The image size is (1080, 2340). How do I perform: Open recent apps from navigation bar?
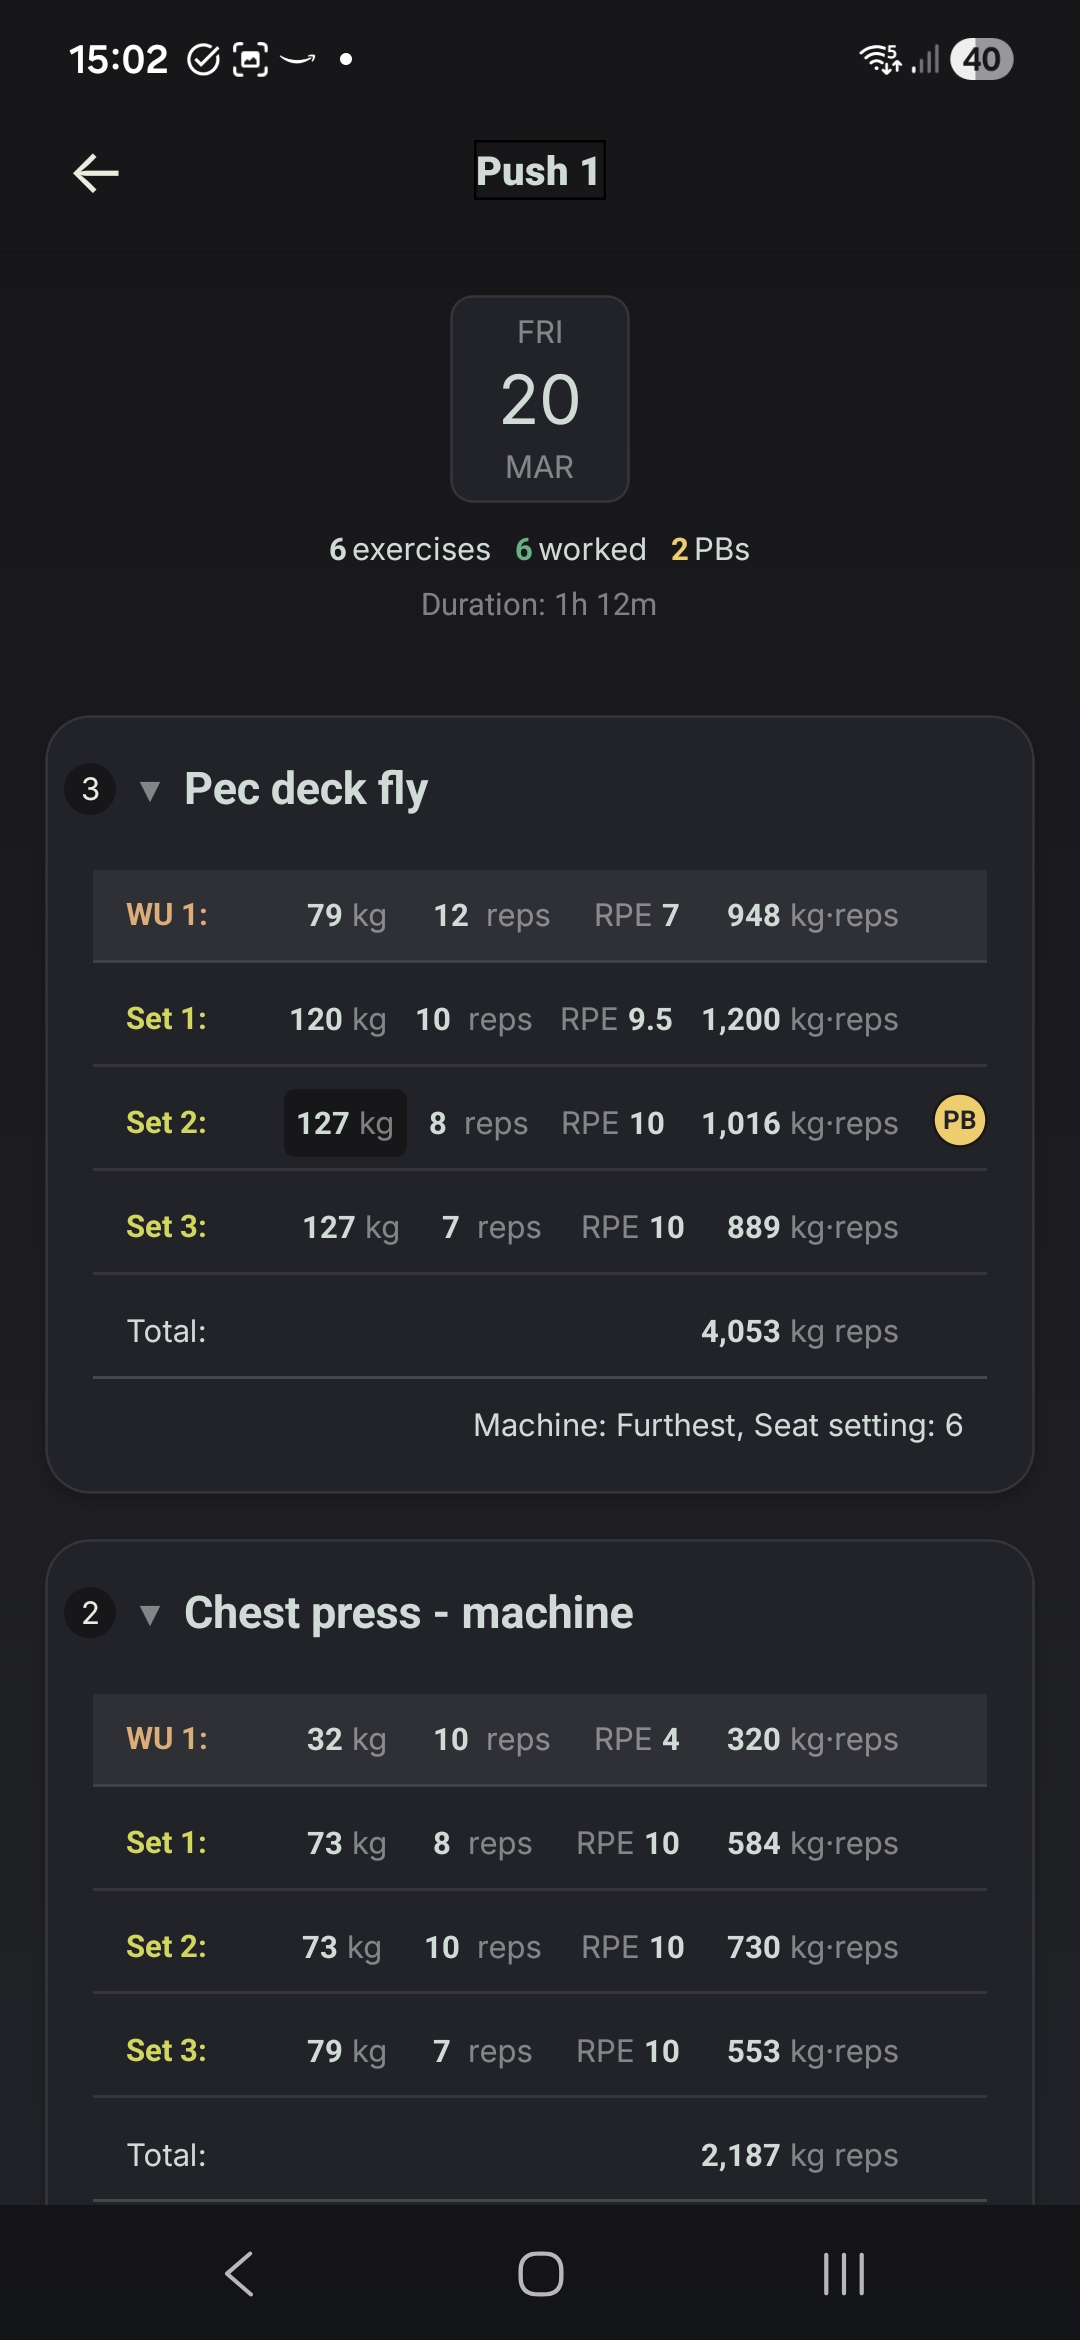843,2274
